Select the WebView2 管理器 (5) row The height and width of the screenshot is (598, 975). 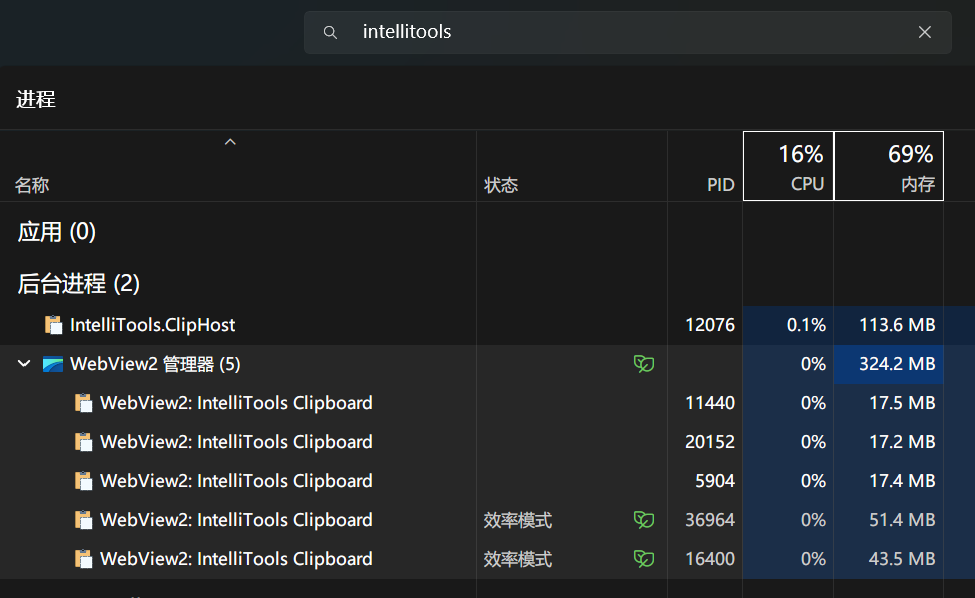coord(488,364)
